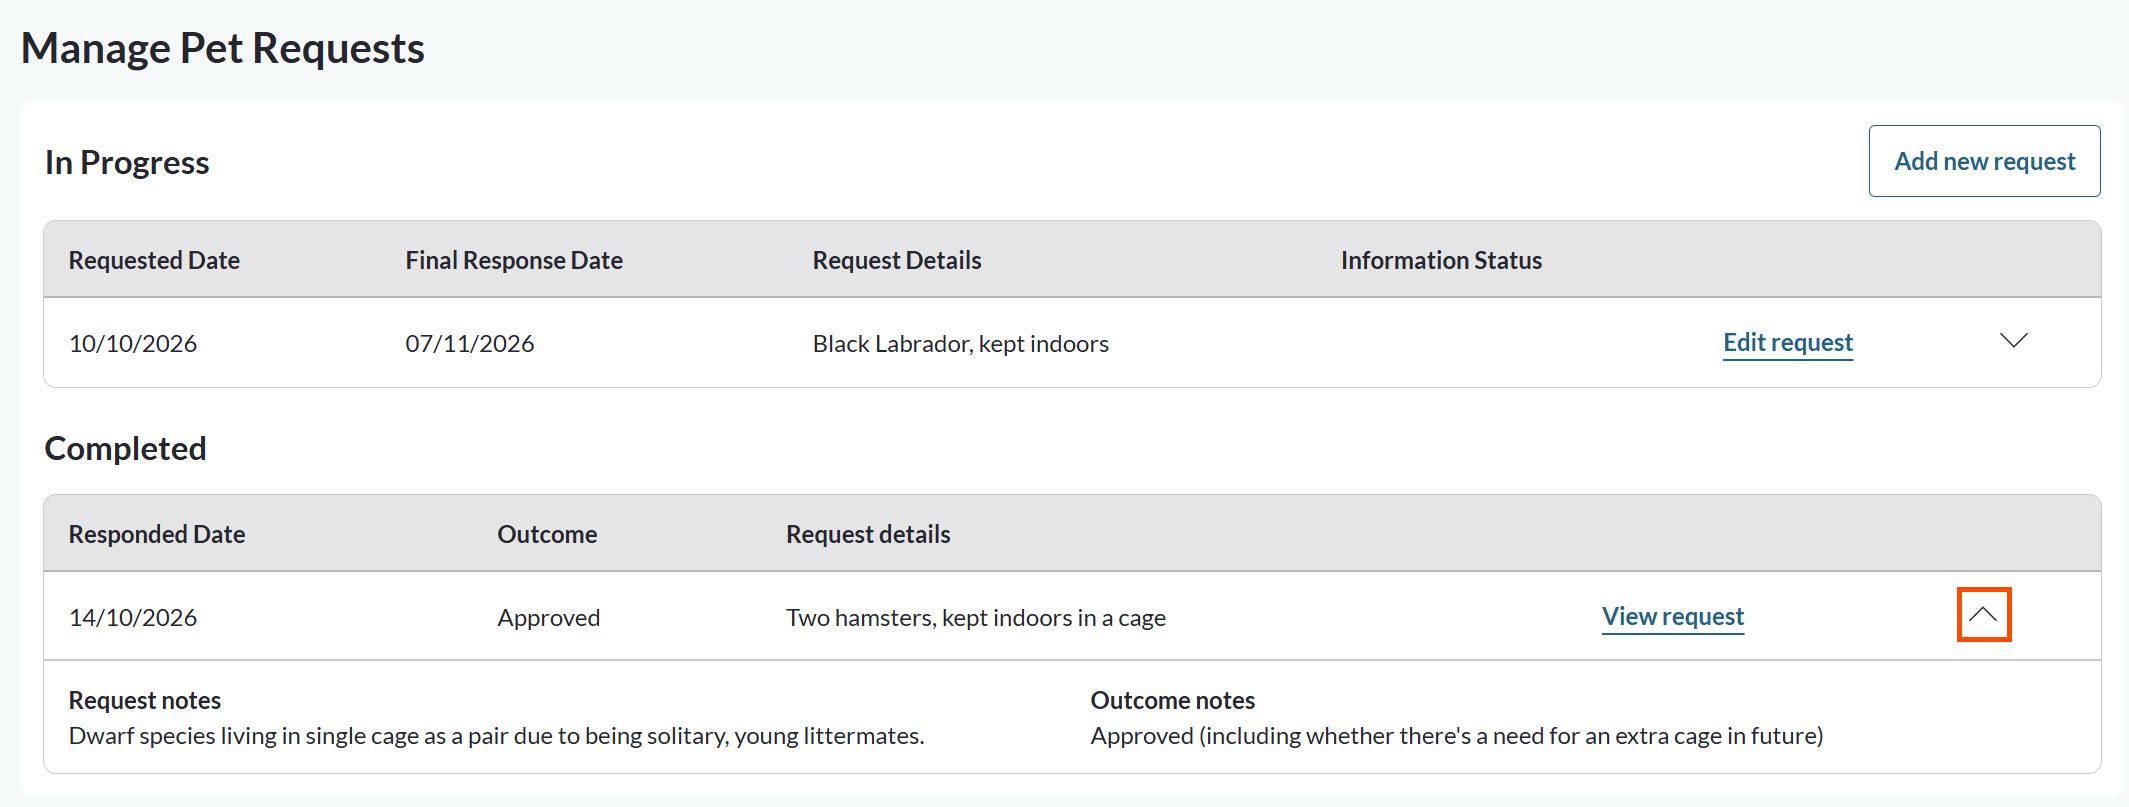Click the Information Status column header
The image size is (2129, 807).
point(1441,260)
